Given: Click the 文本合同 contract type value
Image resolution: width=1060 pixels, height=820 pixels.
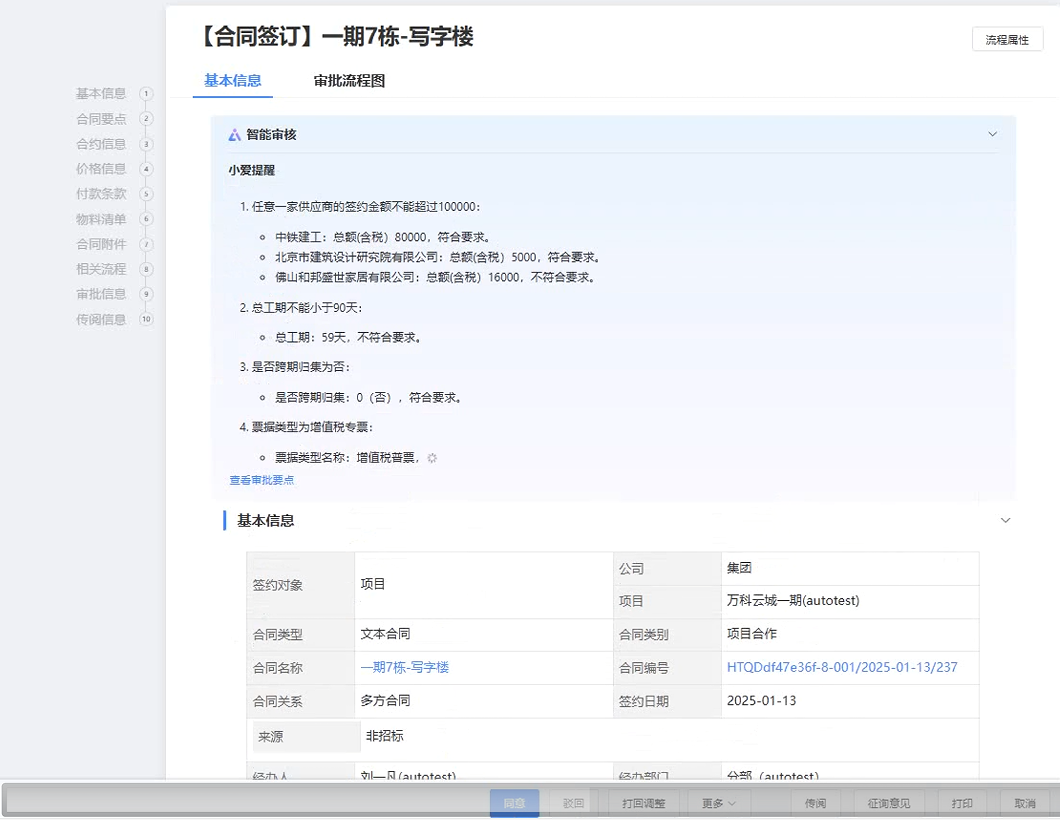Looking at the screenshot, I should (x=385, y=634).
